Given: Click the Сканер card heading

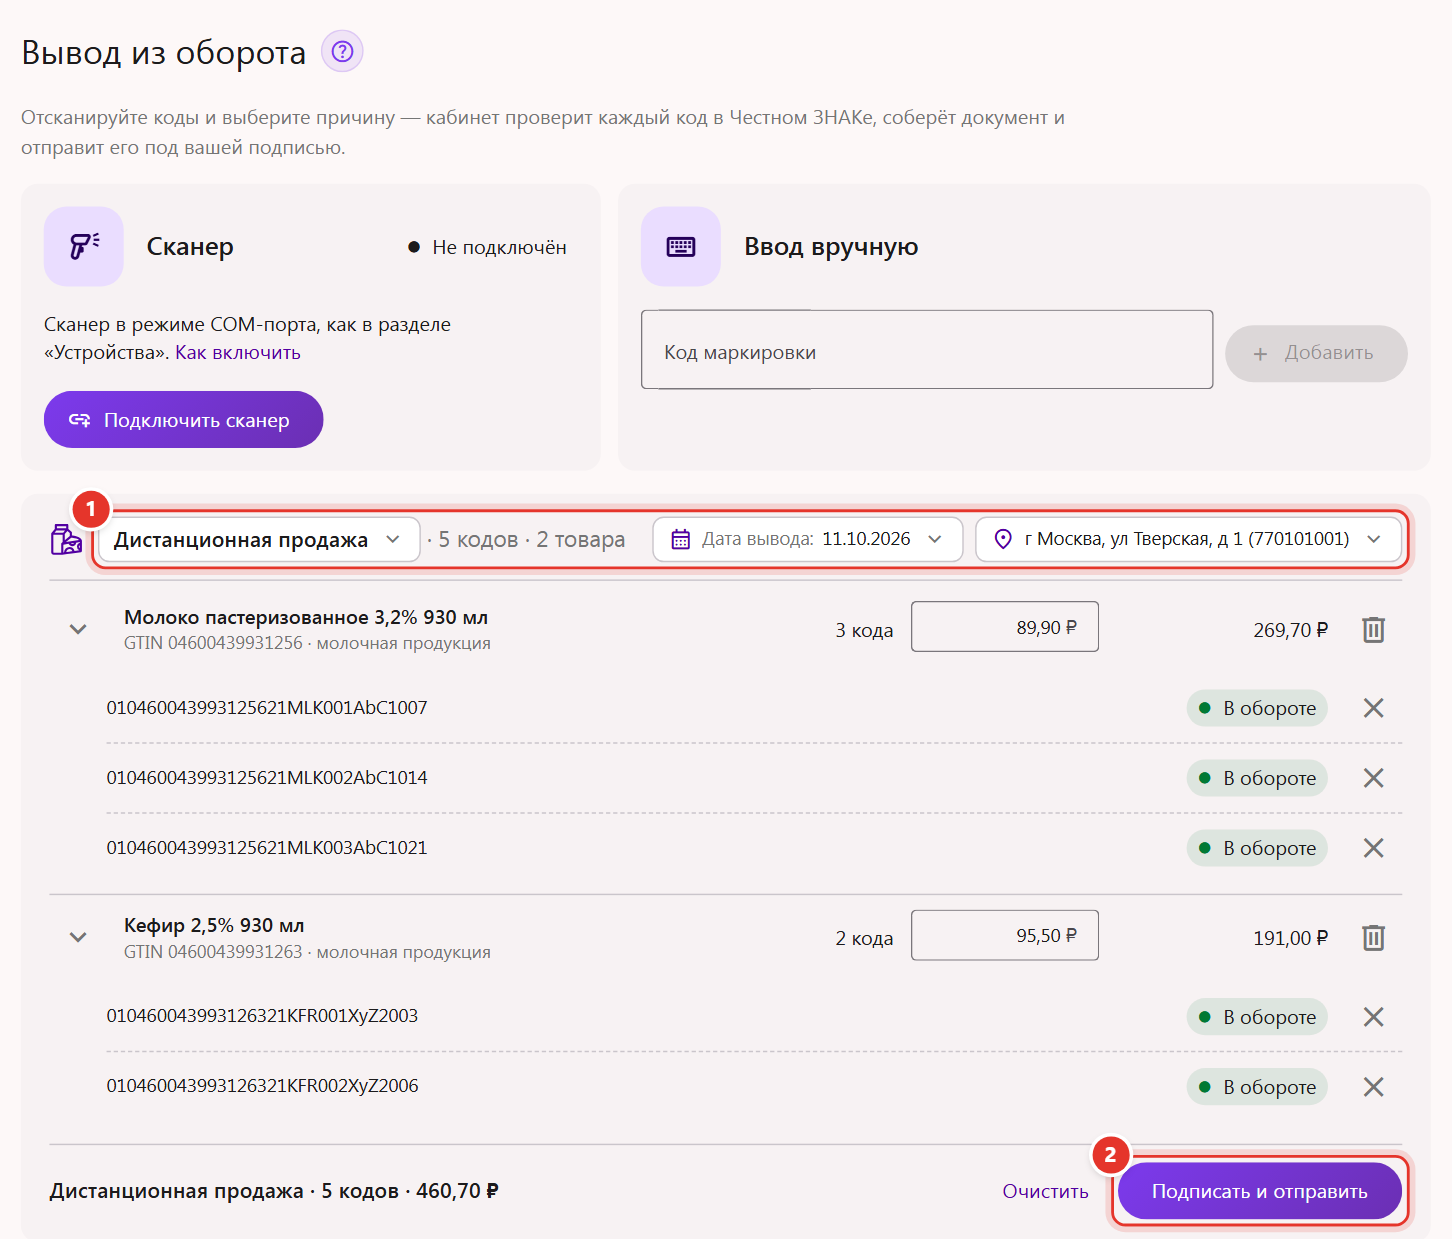Looking at the screenshot, I should pyautogui.click(x=190, y=247).
